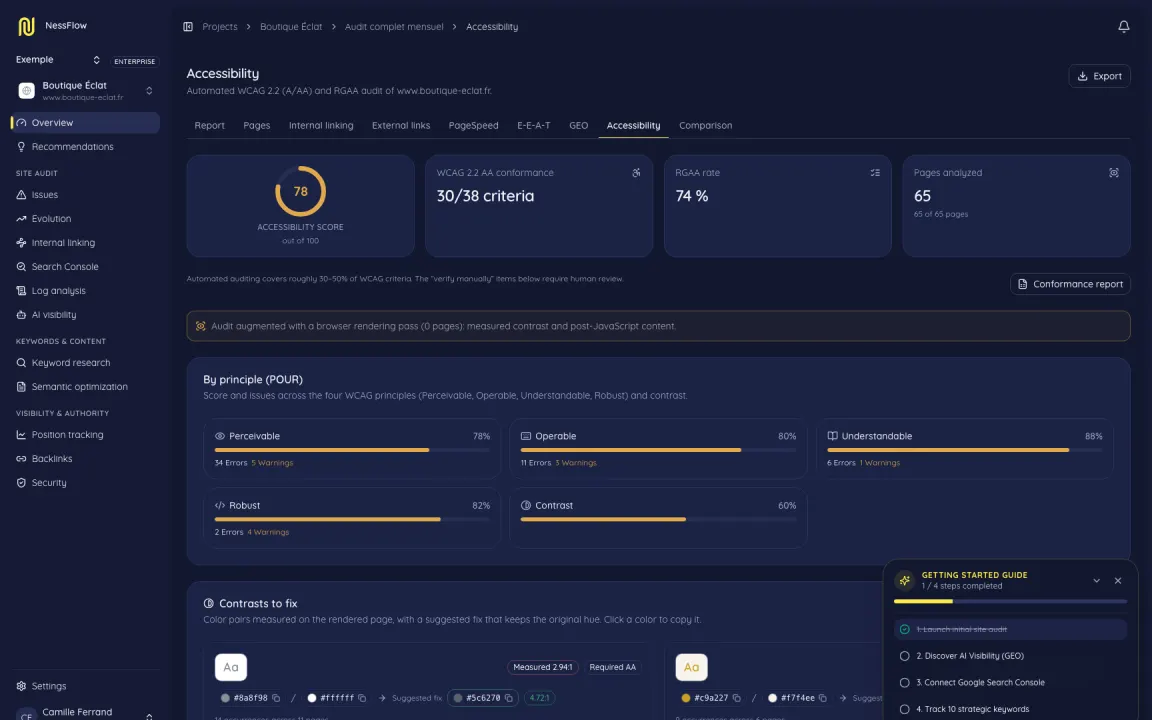Click the #c9a227 color swatch
This screenshot has width=1152, height=720.
pos(685,698)
